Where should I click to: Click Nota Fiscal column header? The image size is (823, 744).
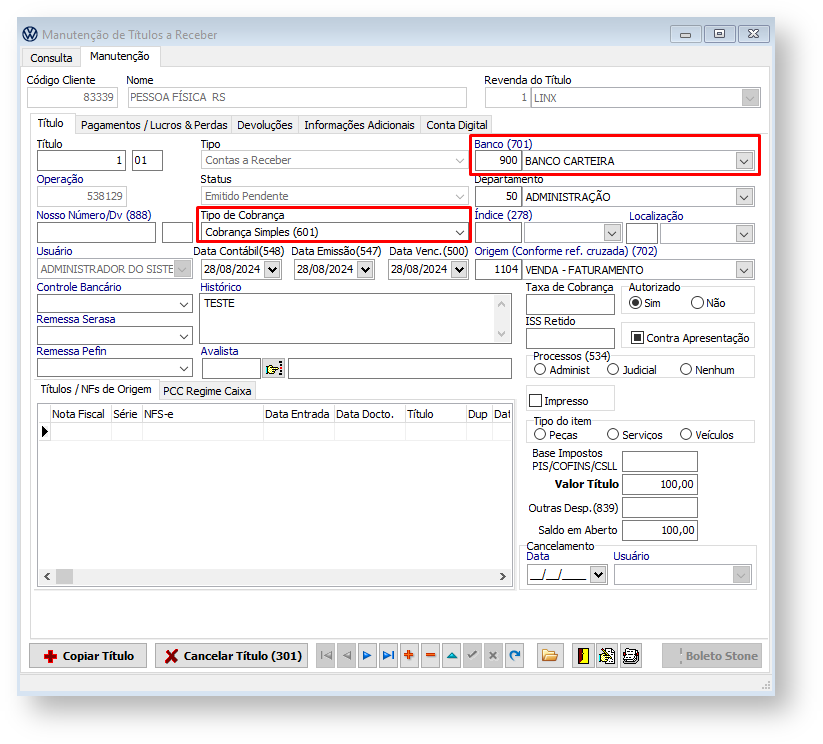78,414
